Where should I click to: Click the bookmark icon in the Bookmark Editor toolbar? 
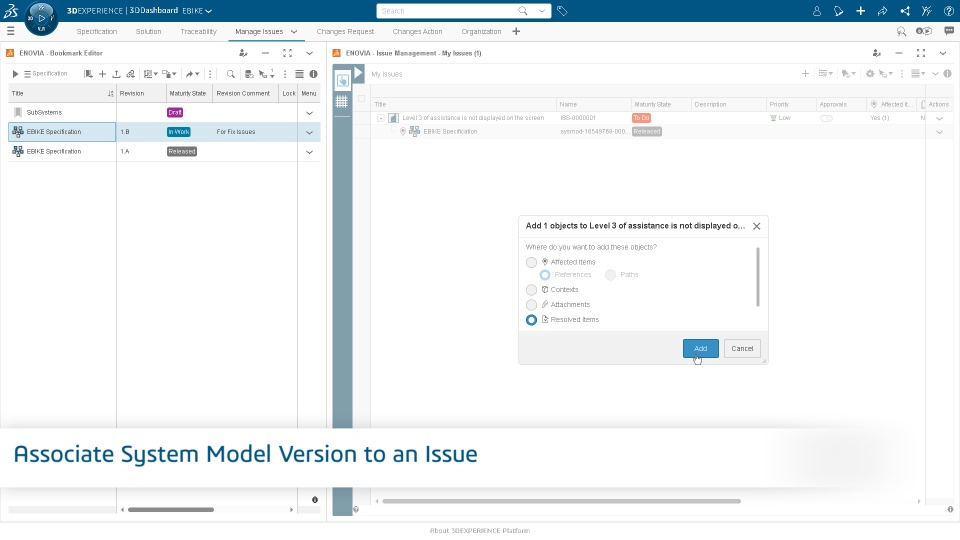coord(89,74)
